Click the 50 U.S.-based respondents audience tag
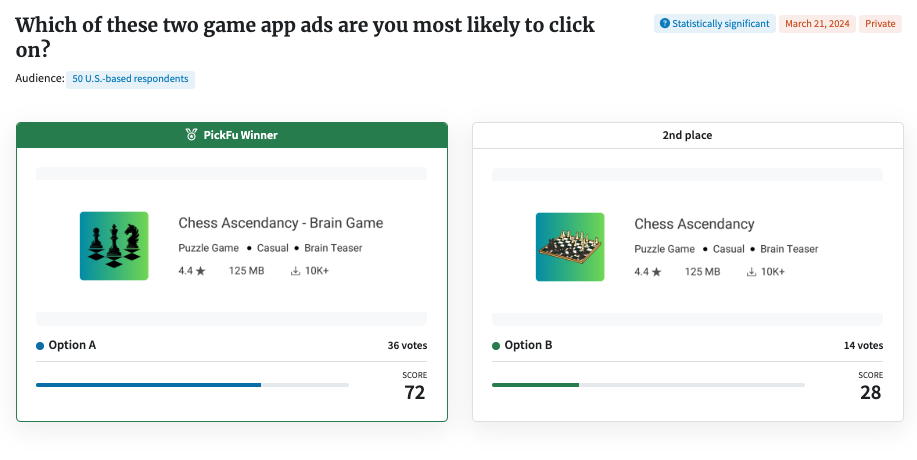917x460 pixels. coord(130,79)
